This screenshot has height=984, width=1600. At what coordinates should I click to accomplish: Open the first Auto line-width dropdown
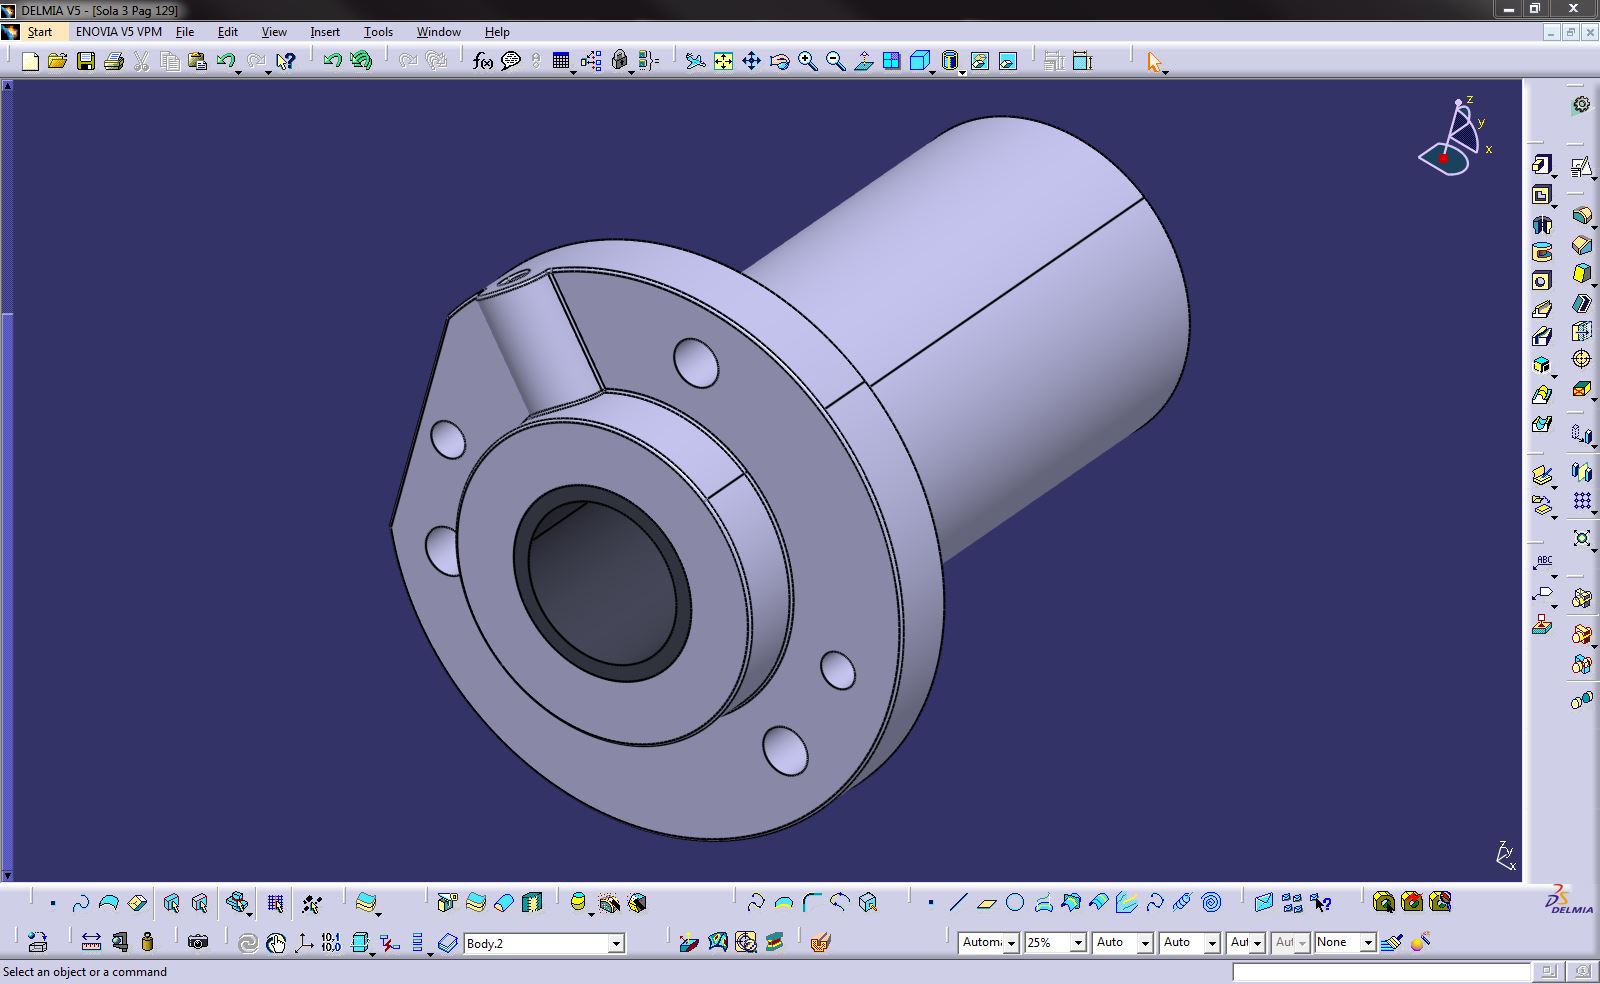click(x=1145, y=942)
